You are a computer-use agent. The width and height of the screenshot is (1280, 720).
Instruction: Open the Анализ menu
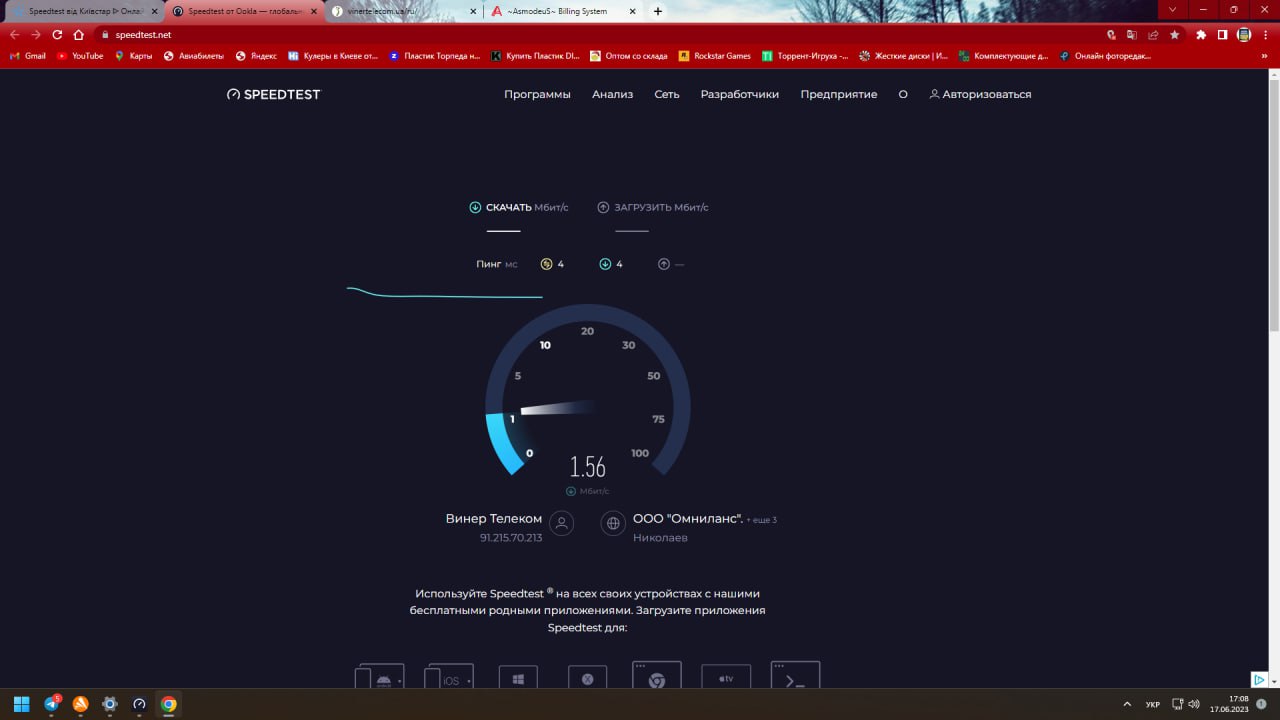click(x=612, y=94)
